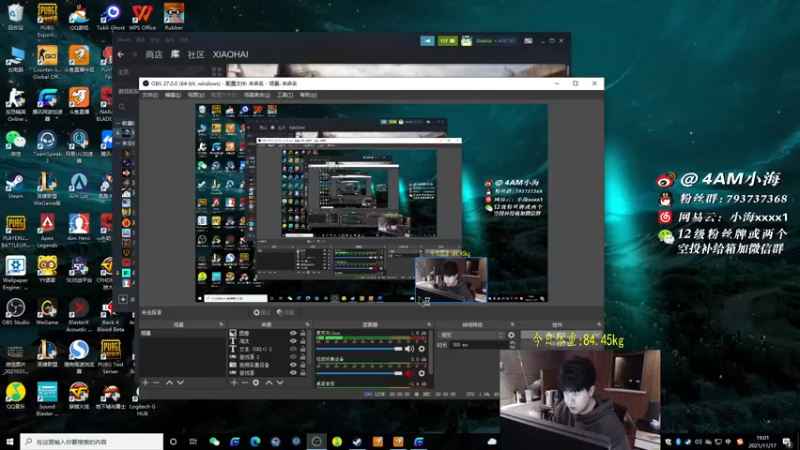Viewport: 800px width, 450px height.
Task: Move scene down in scenes panel
Action: click(180, 382)
